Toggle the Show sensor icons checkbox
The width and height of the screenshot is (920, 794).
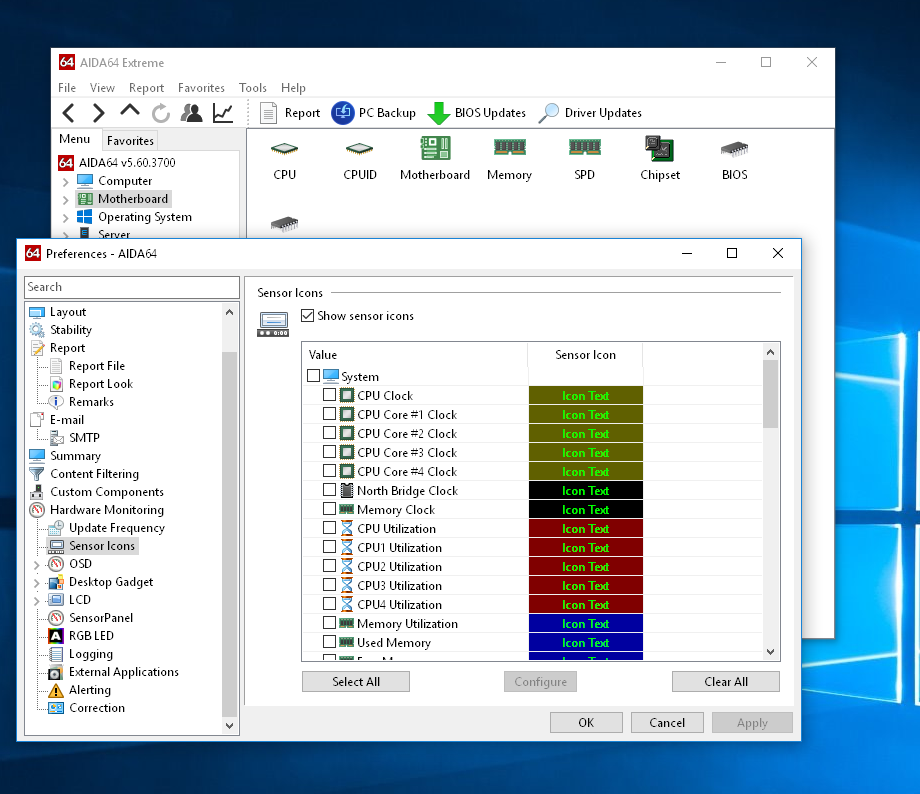[x=307, y=316]
